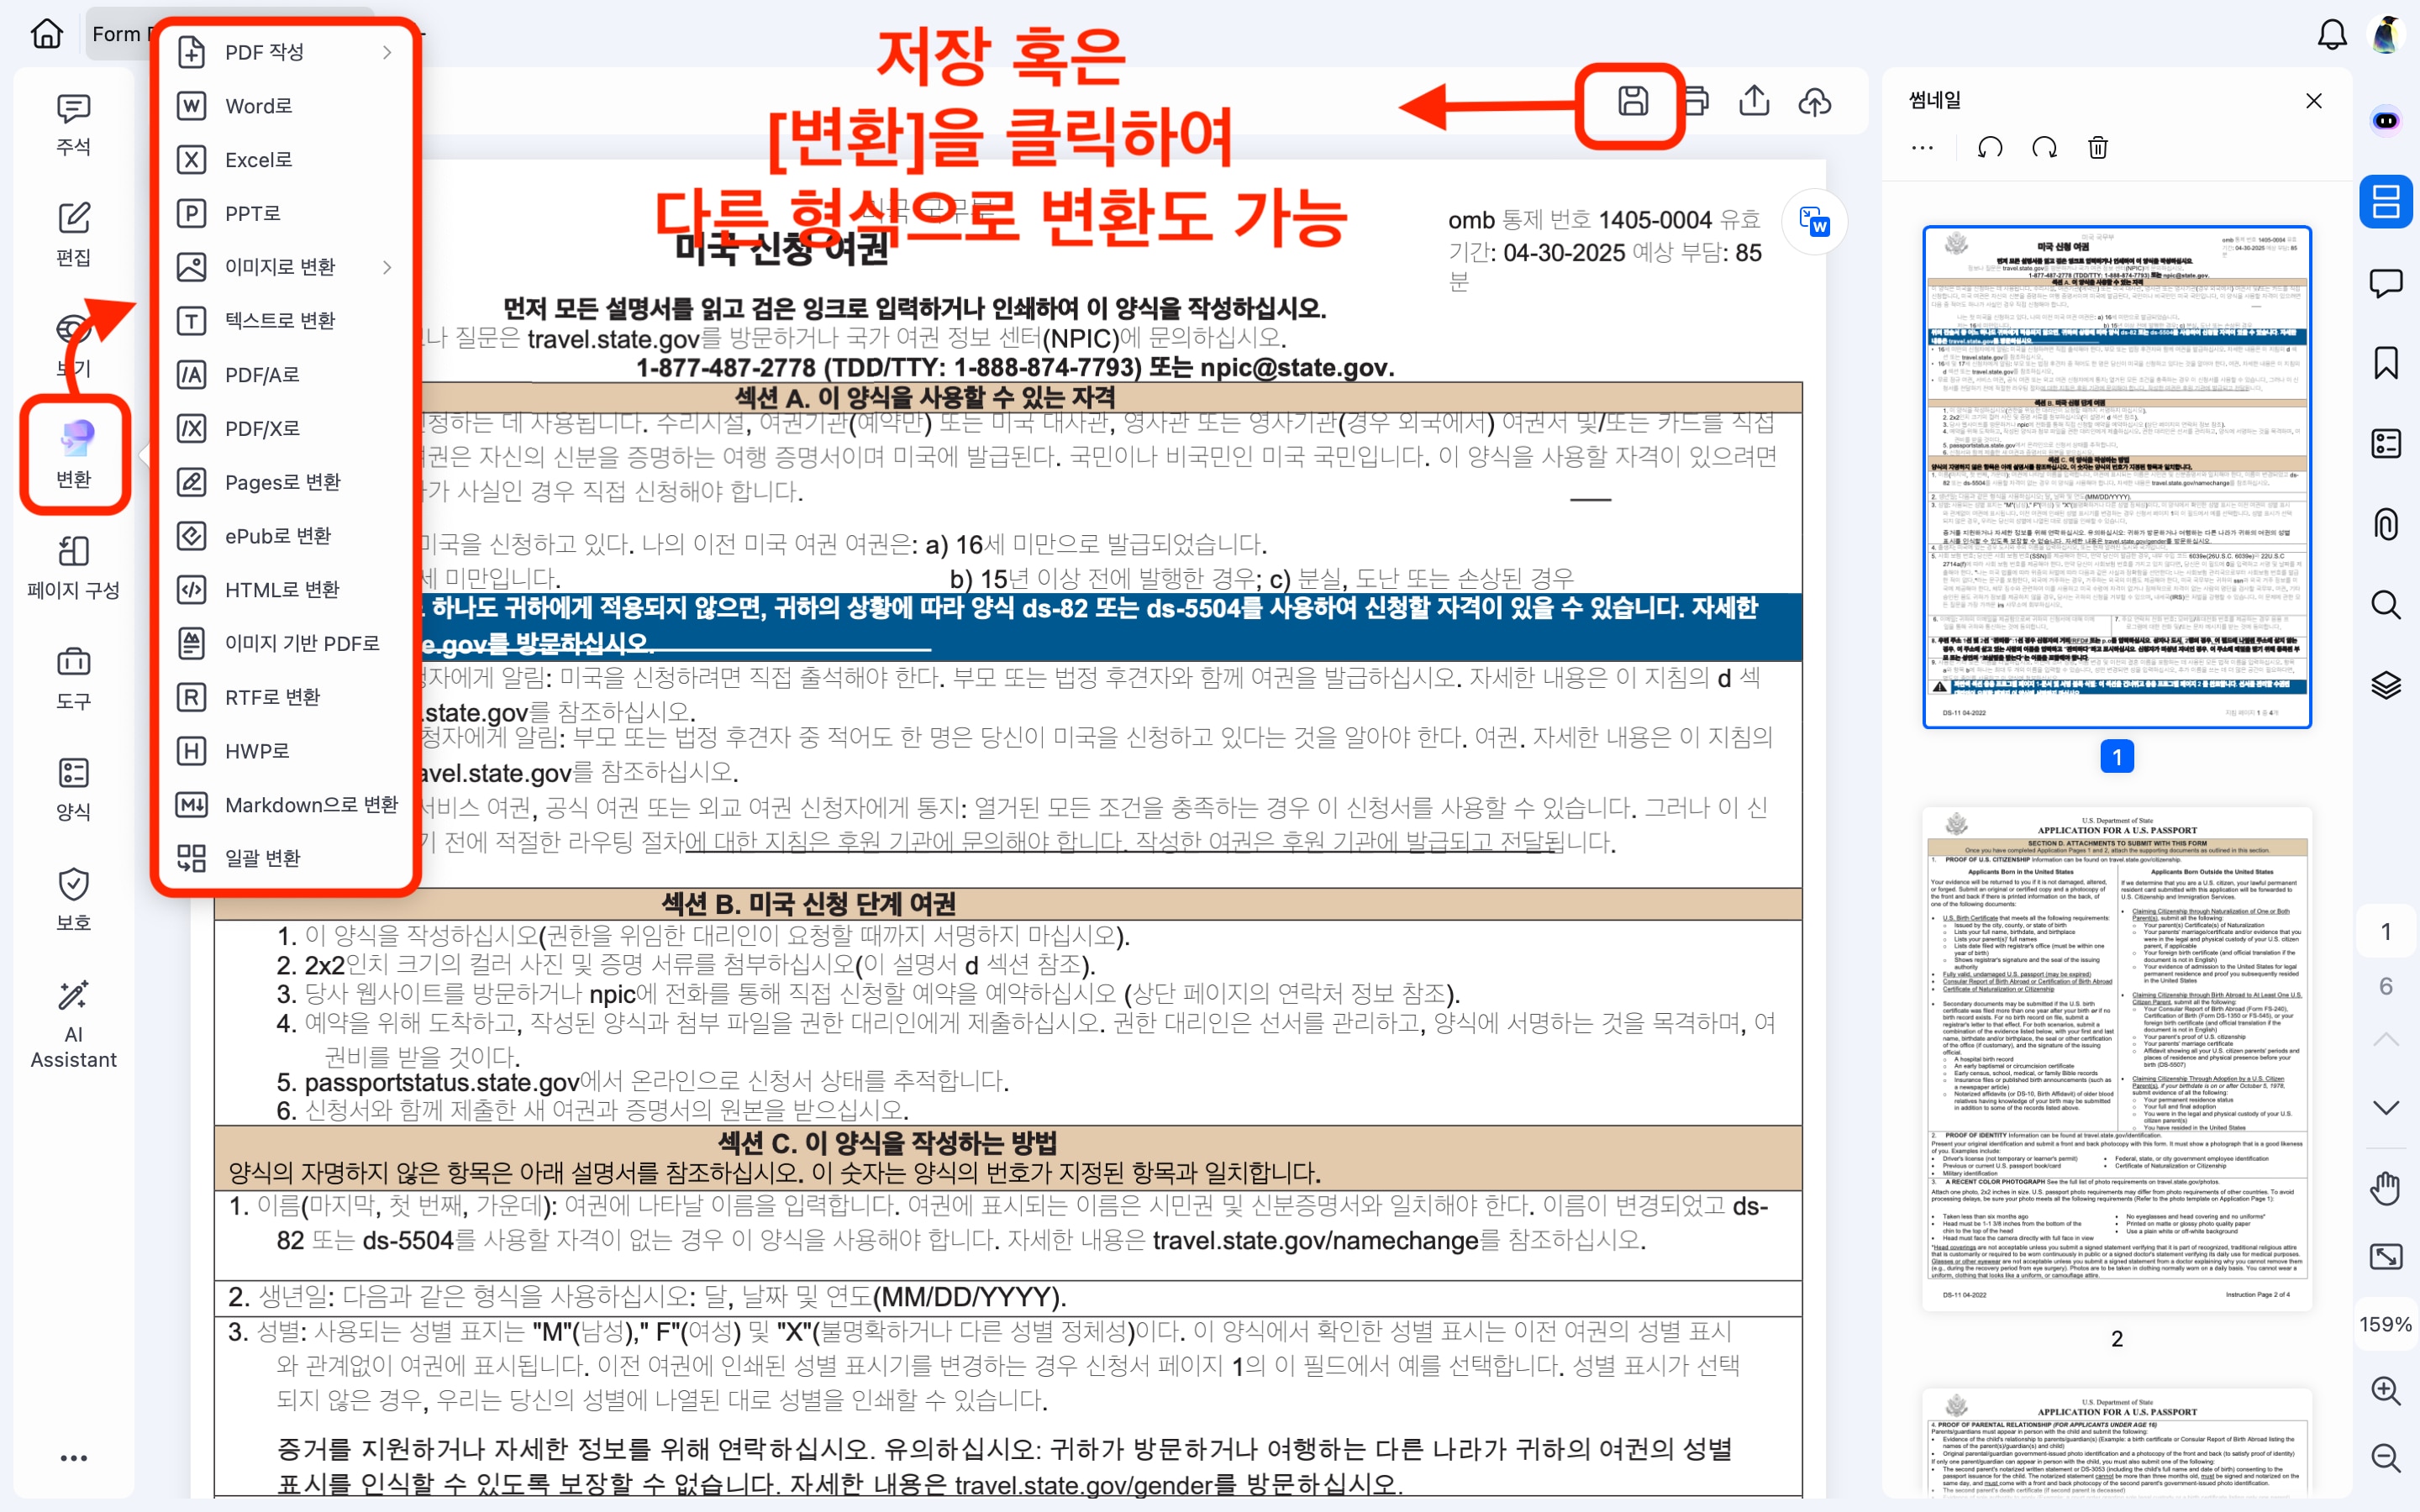The image size is (2420, 1512).
Task: Choose HTML로 변환 option
Action: (285, 590)
